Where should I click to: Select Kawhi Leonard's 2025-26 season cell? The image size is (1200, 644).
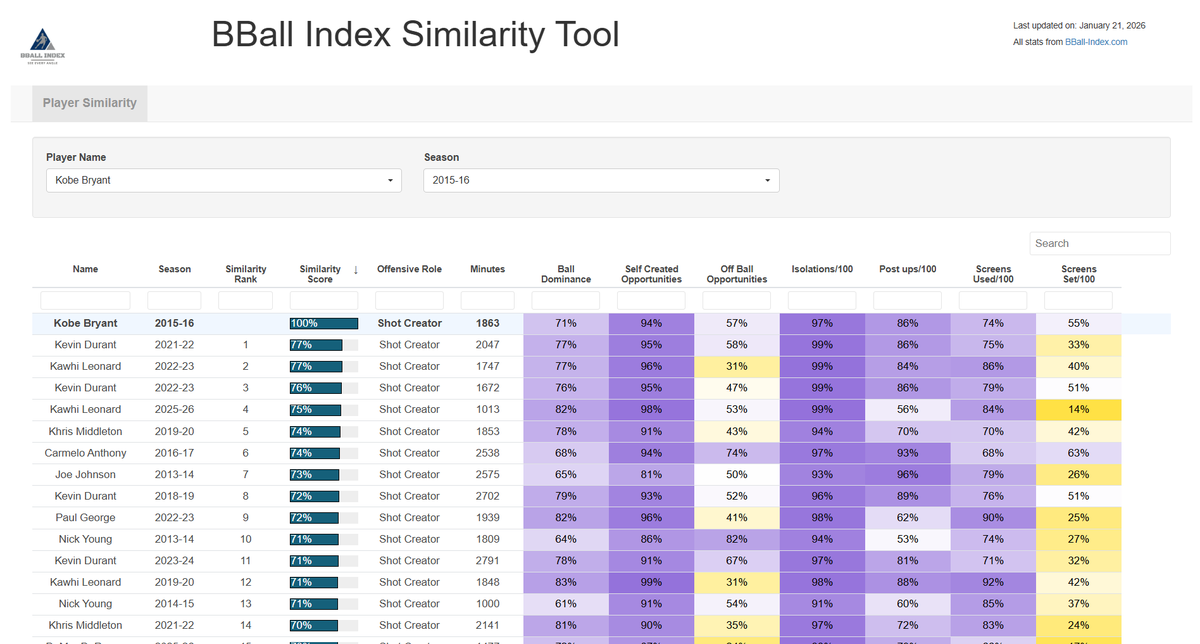(x=174, y=409)
